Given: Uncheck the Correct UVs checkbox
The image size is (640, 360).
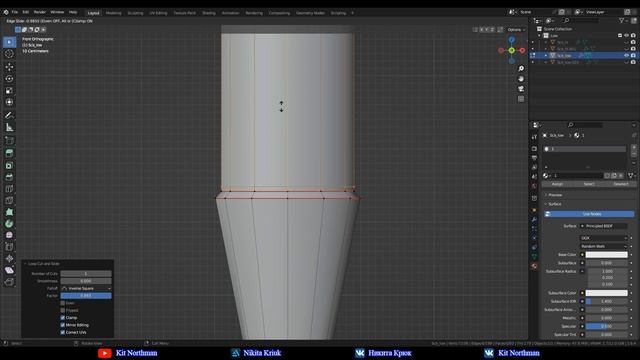Looking at the screenshot, I should [x=63, y=333].
